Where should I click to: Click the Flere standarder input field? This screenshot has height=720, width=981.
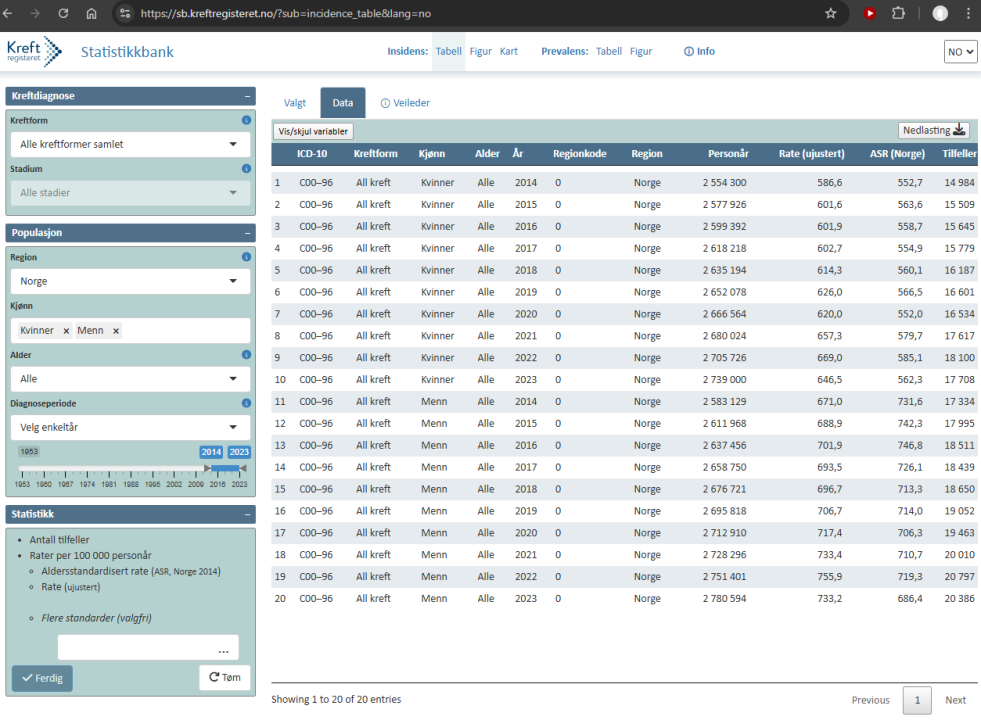pos(148,648)
